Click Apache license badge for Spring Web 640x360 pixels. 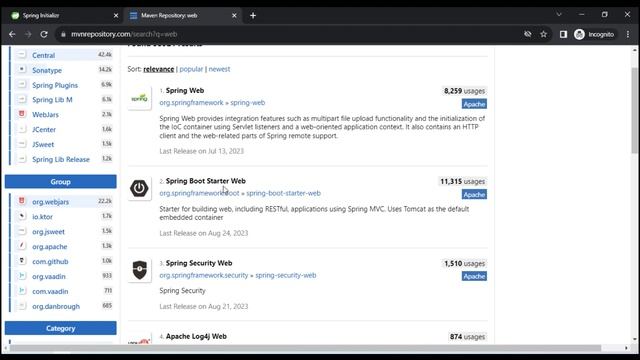click(474, 104)
